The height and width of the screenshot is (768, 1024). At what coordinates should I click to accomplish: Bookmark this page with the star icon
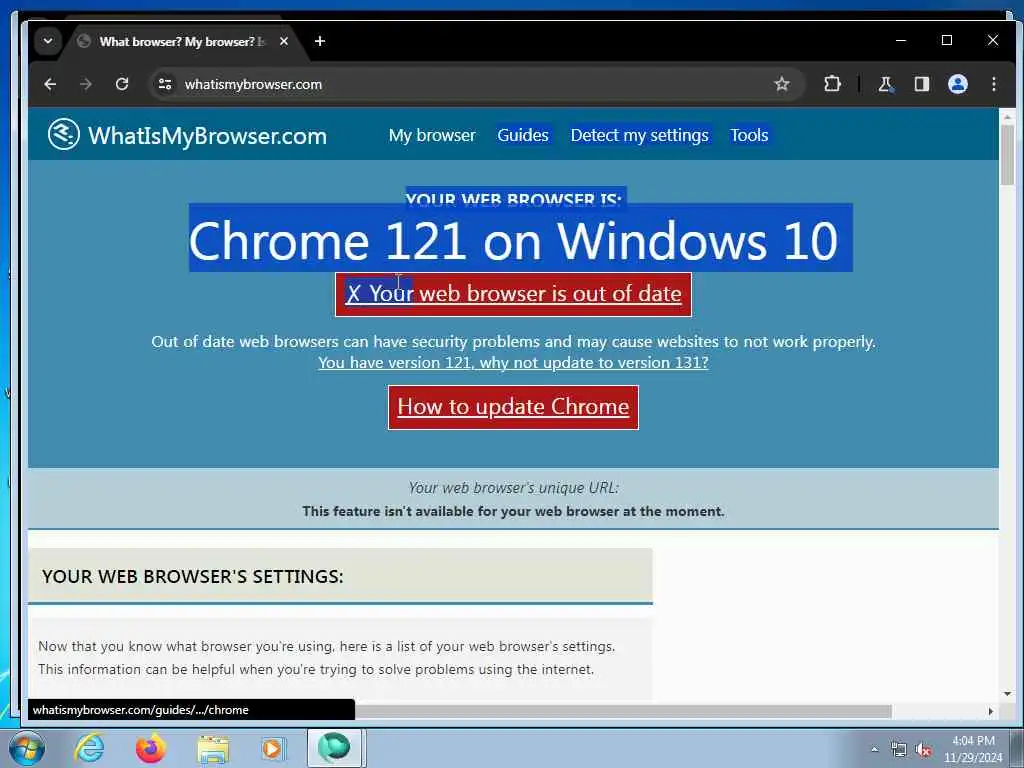782,84
